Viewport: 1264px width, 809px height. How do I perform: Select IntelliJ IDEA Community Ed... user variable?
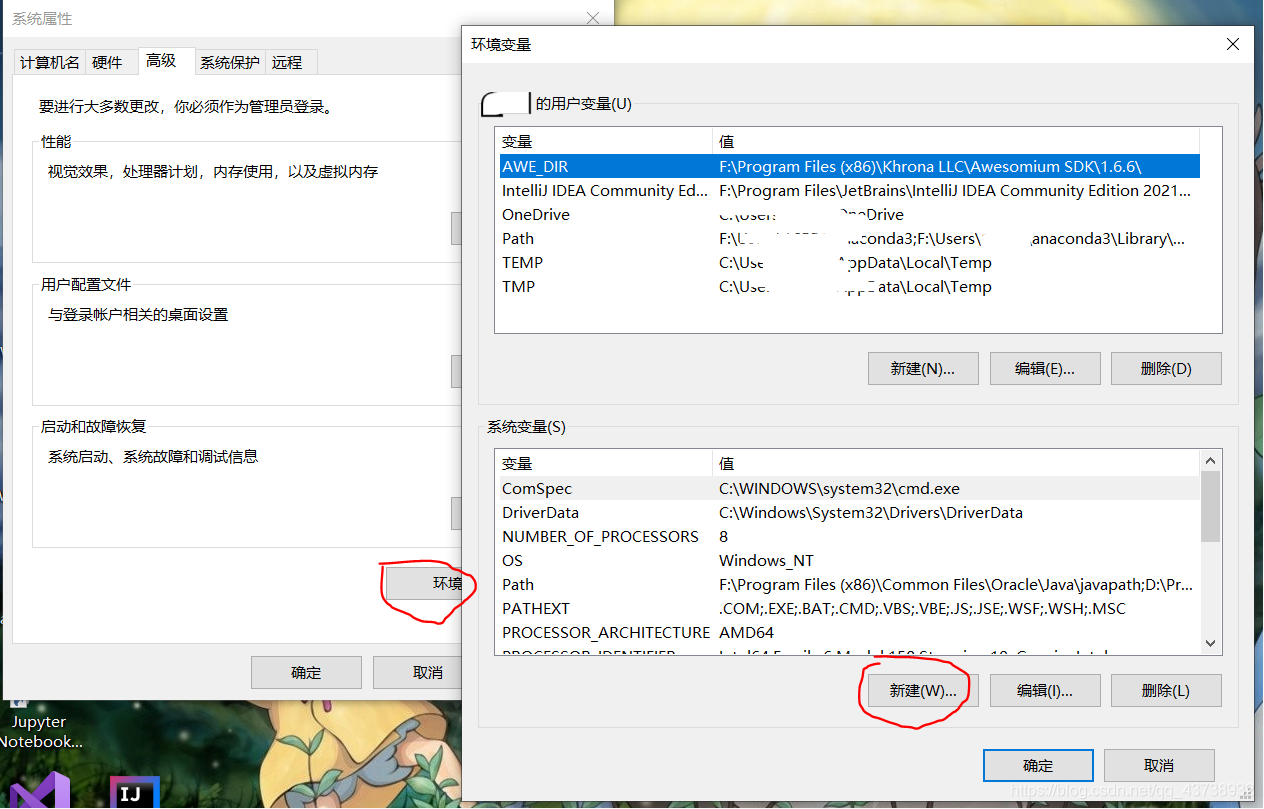point(848,190)
